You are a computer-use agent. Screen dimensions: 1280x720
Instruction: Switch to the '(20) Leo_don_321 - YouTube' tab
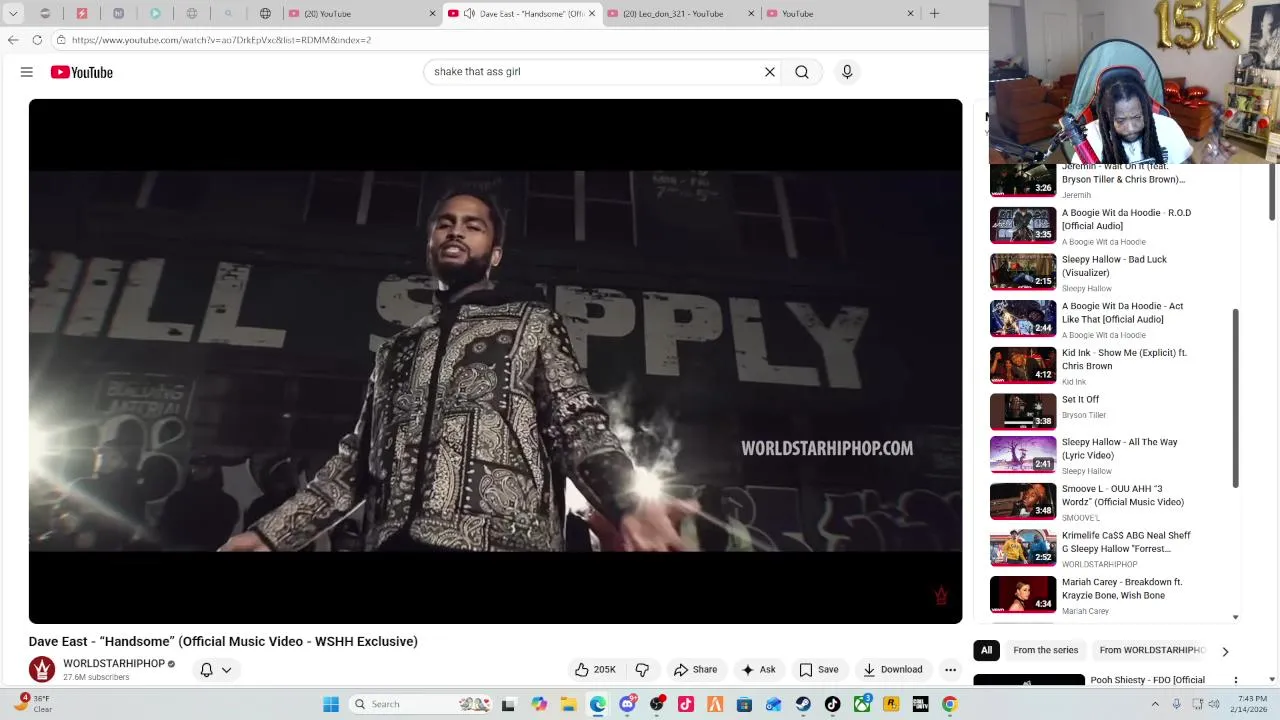coord(680,14)
